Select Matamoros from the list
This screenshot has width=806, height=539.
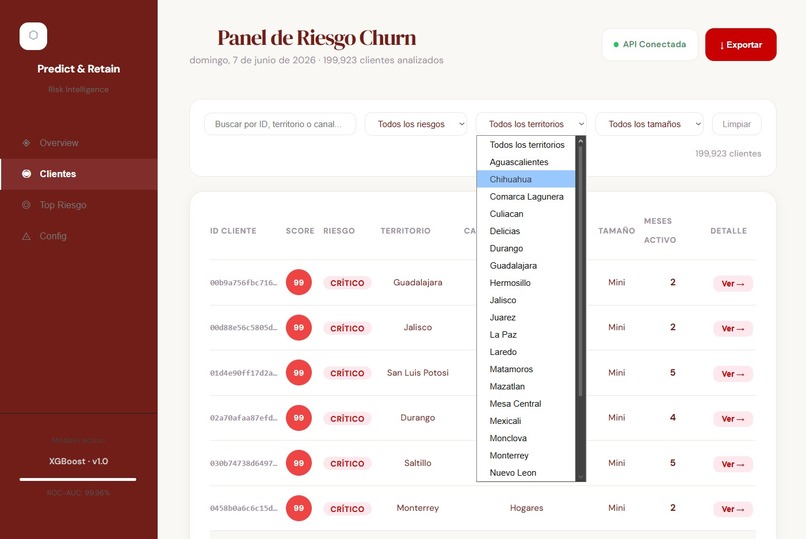pos(526,369)
